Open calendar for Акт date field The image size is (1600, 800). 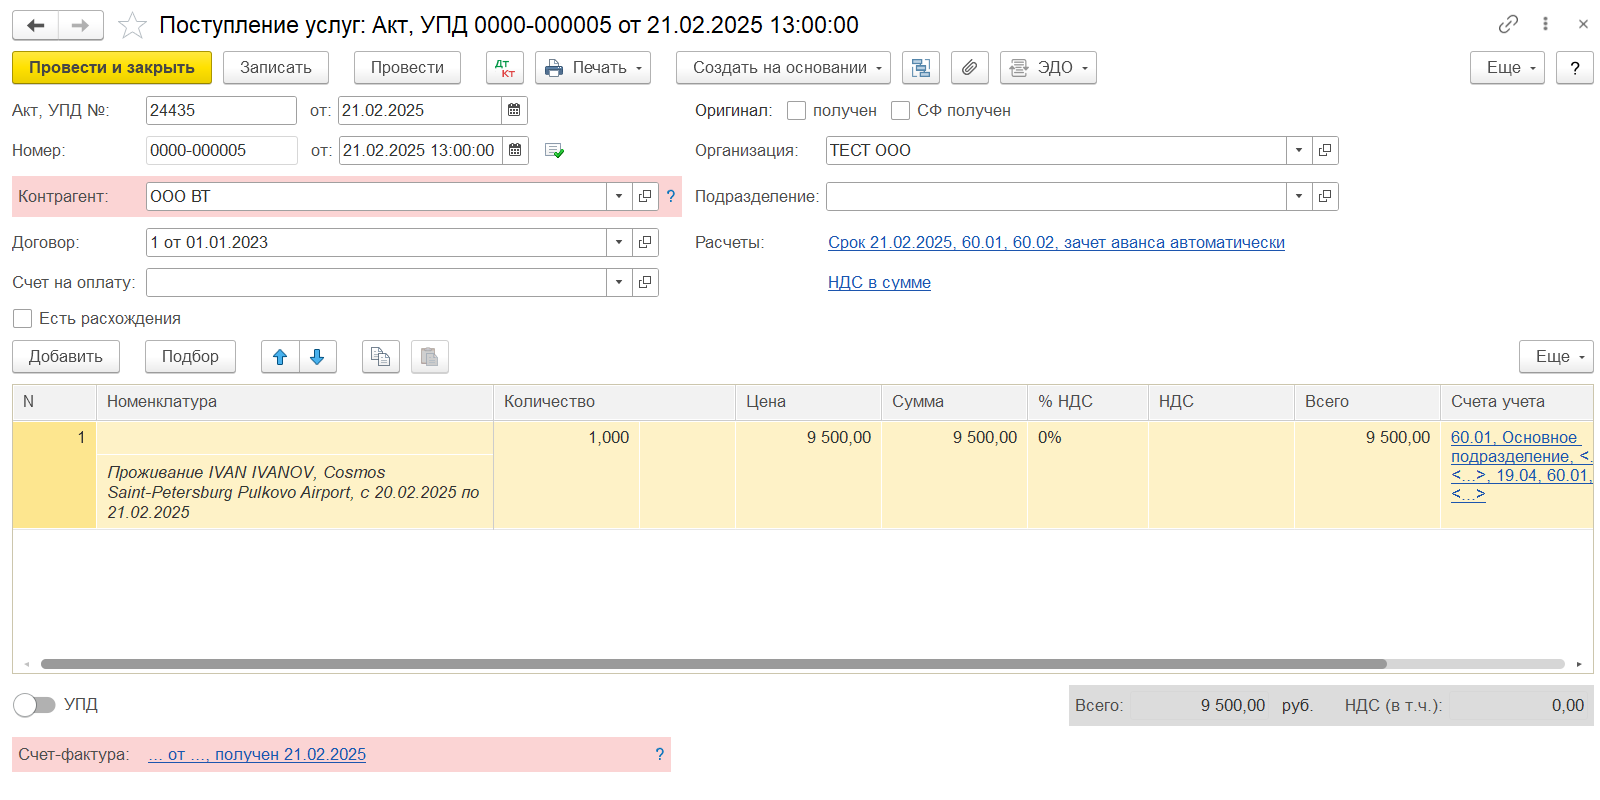click(x=514, y=111)
